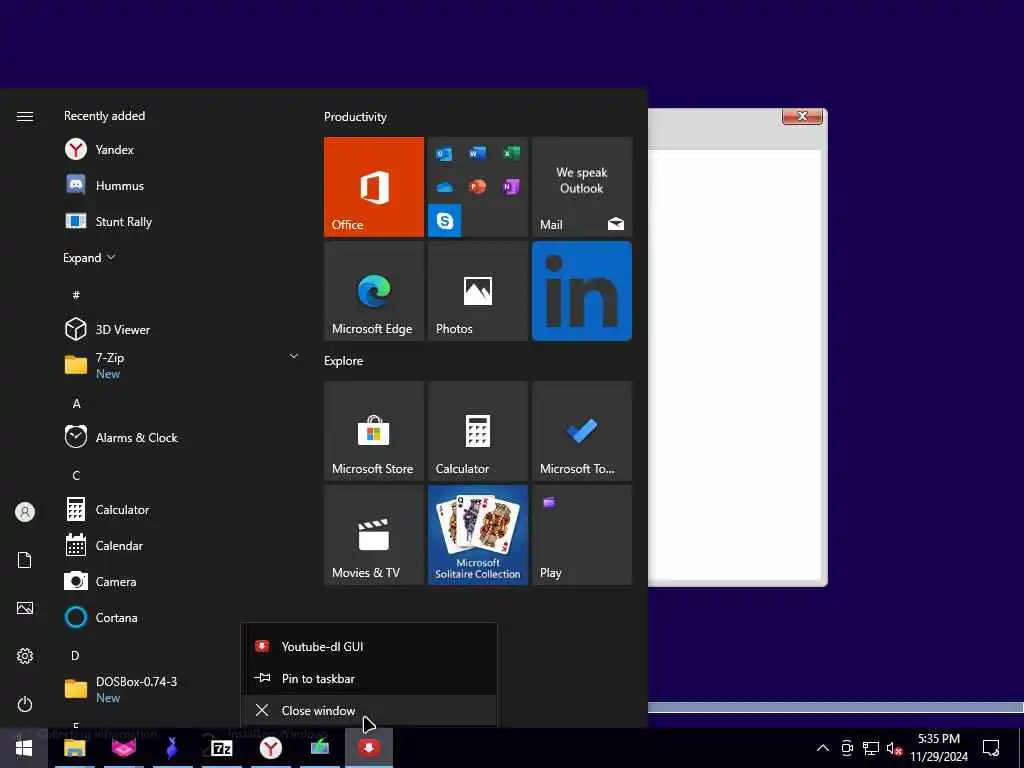Open the Action Center notifications icon

991,748
